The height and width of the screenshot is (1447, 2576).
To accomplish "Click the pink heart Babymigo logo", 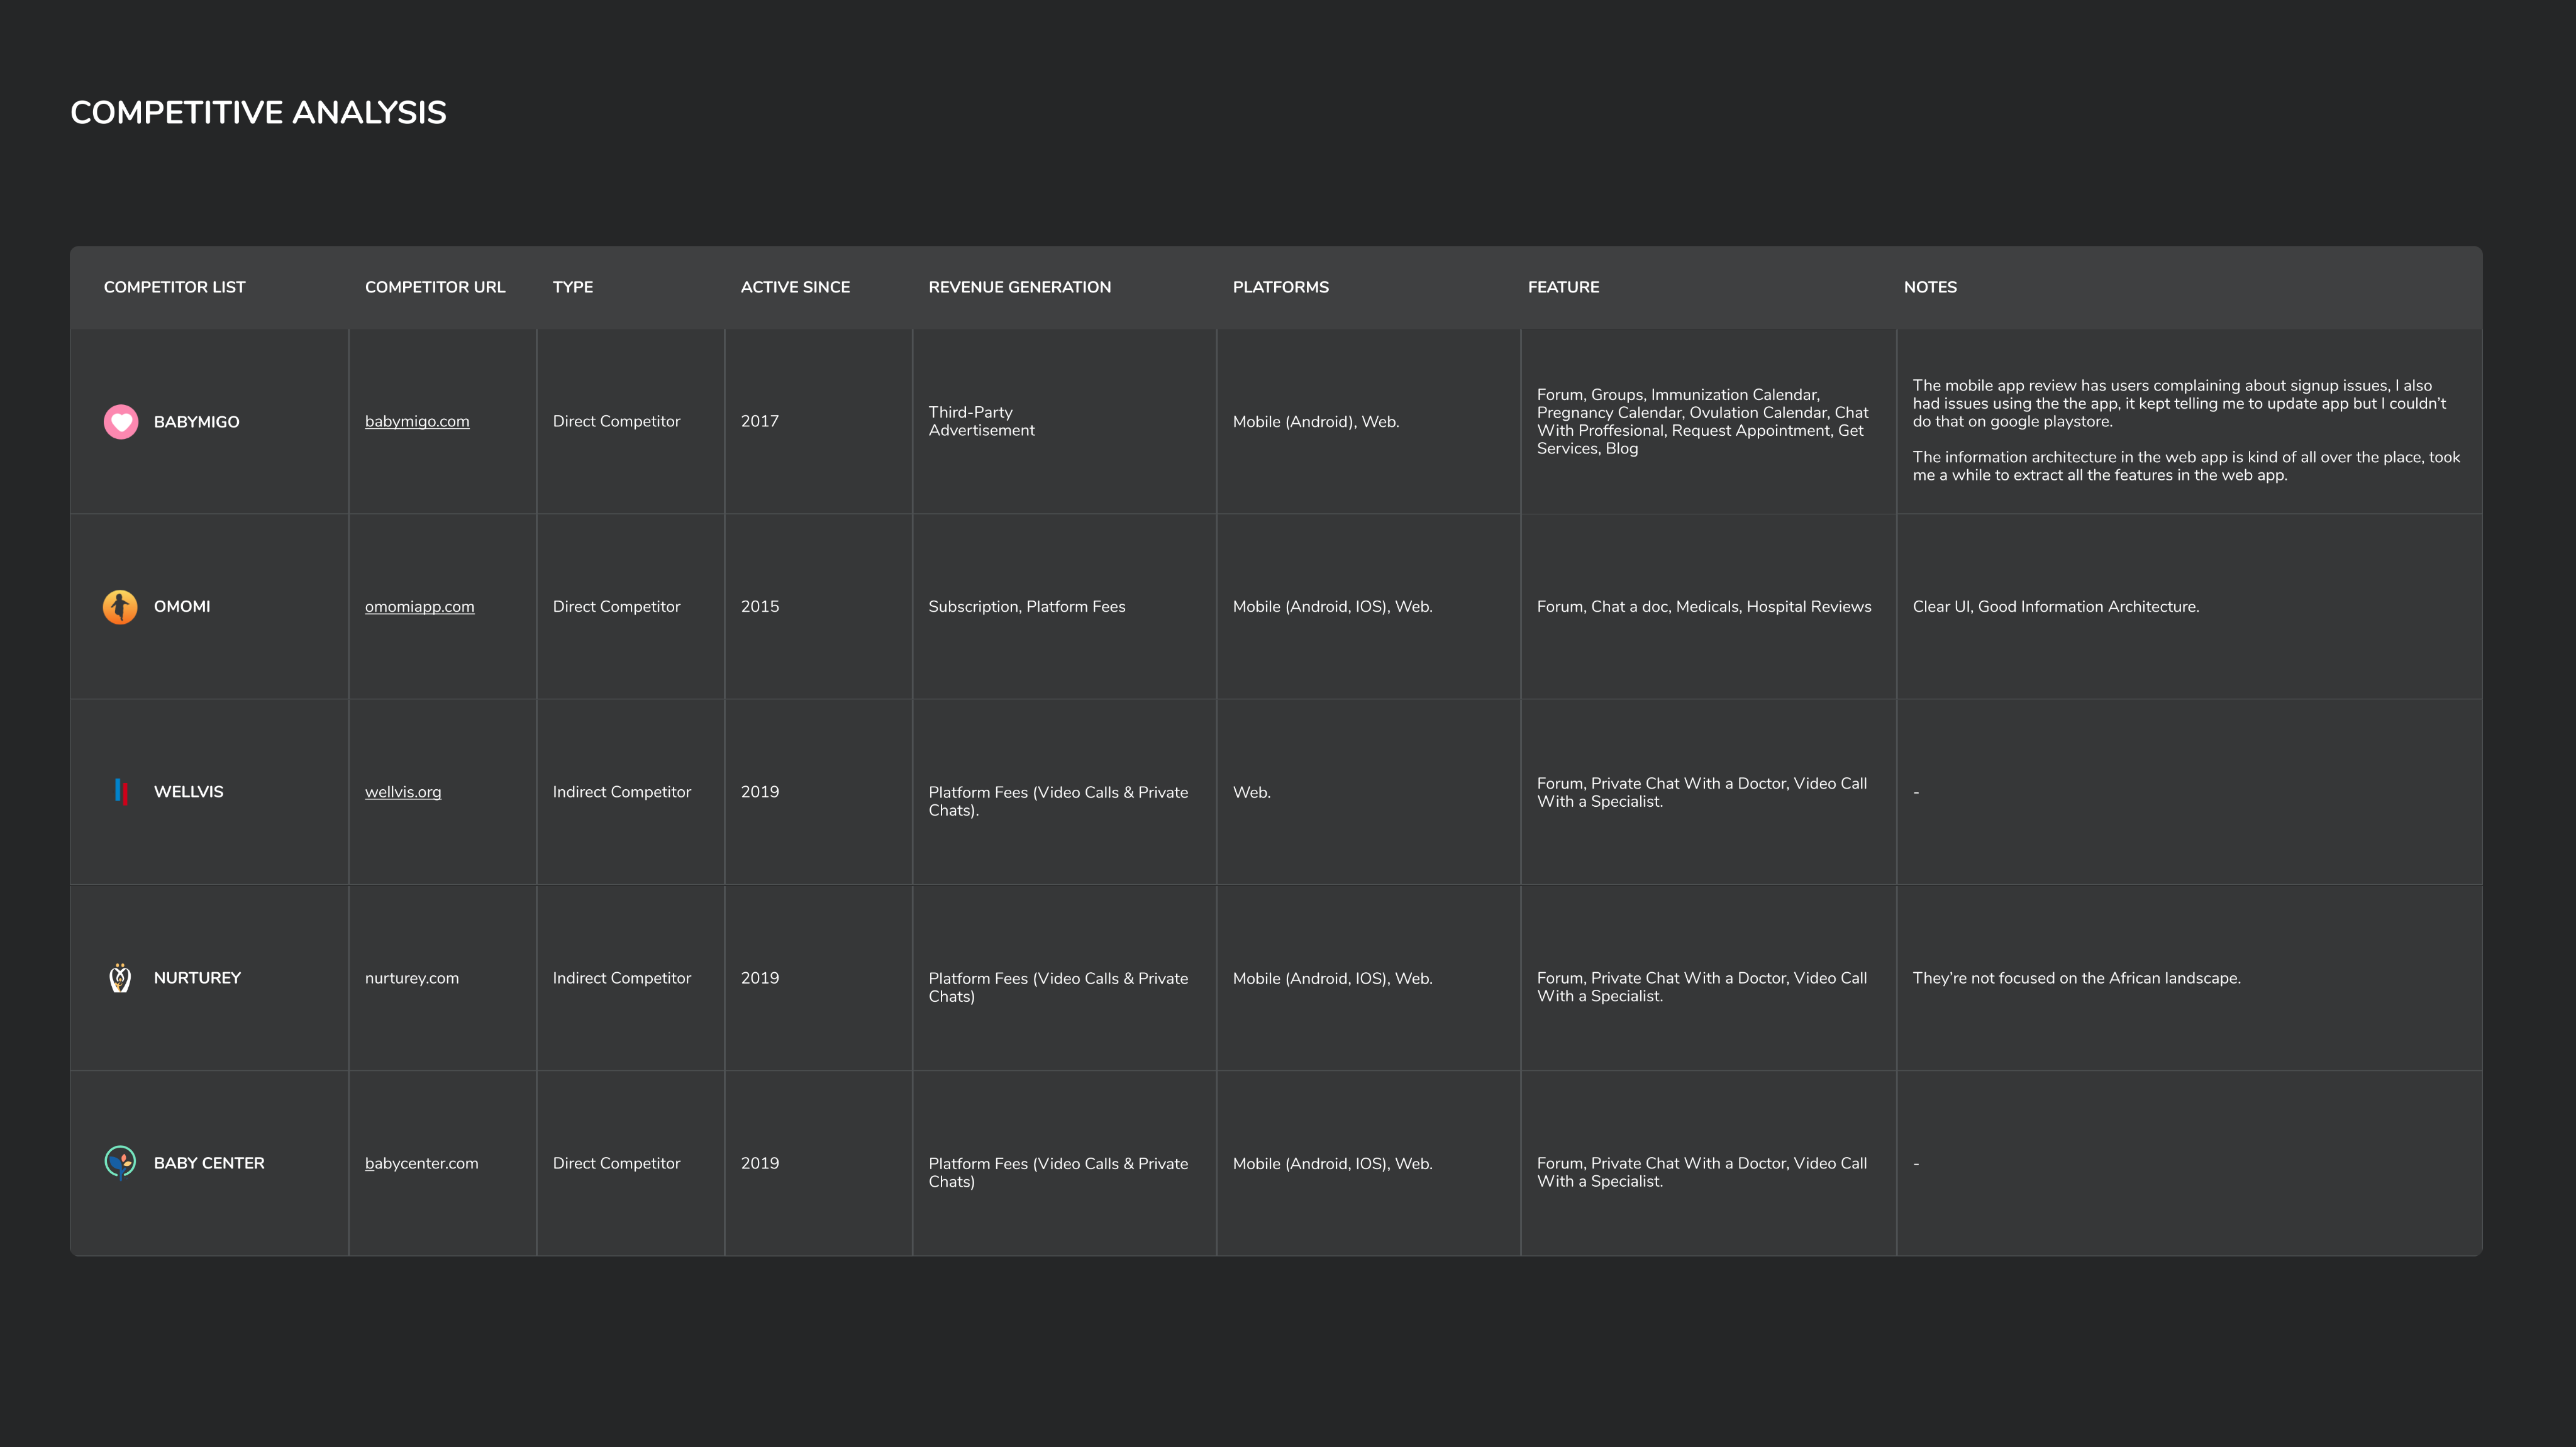I will tap(121, 422).
